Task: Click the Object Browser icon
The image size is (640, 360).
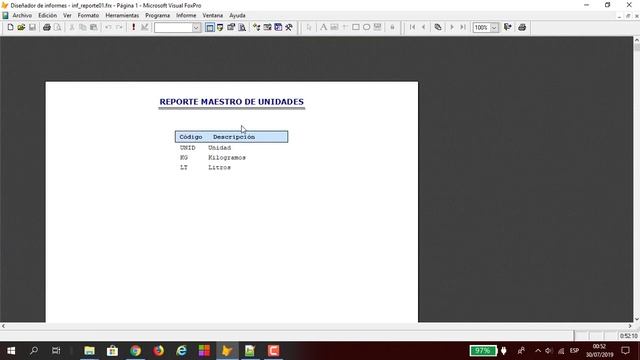Action: pos(267,27)
